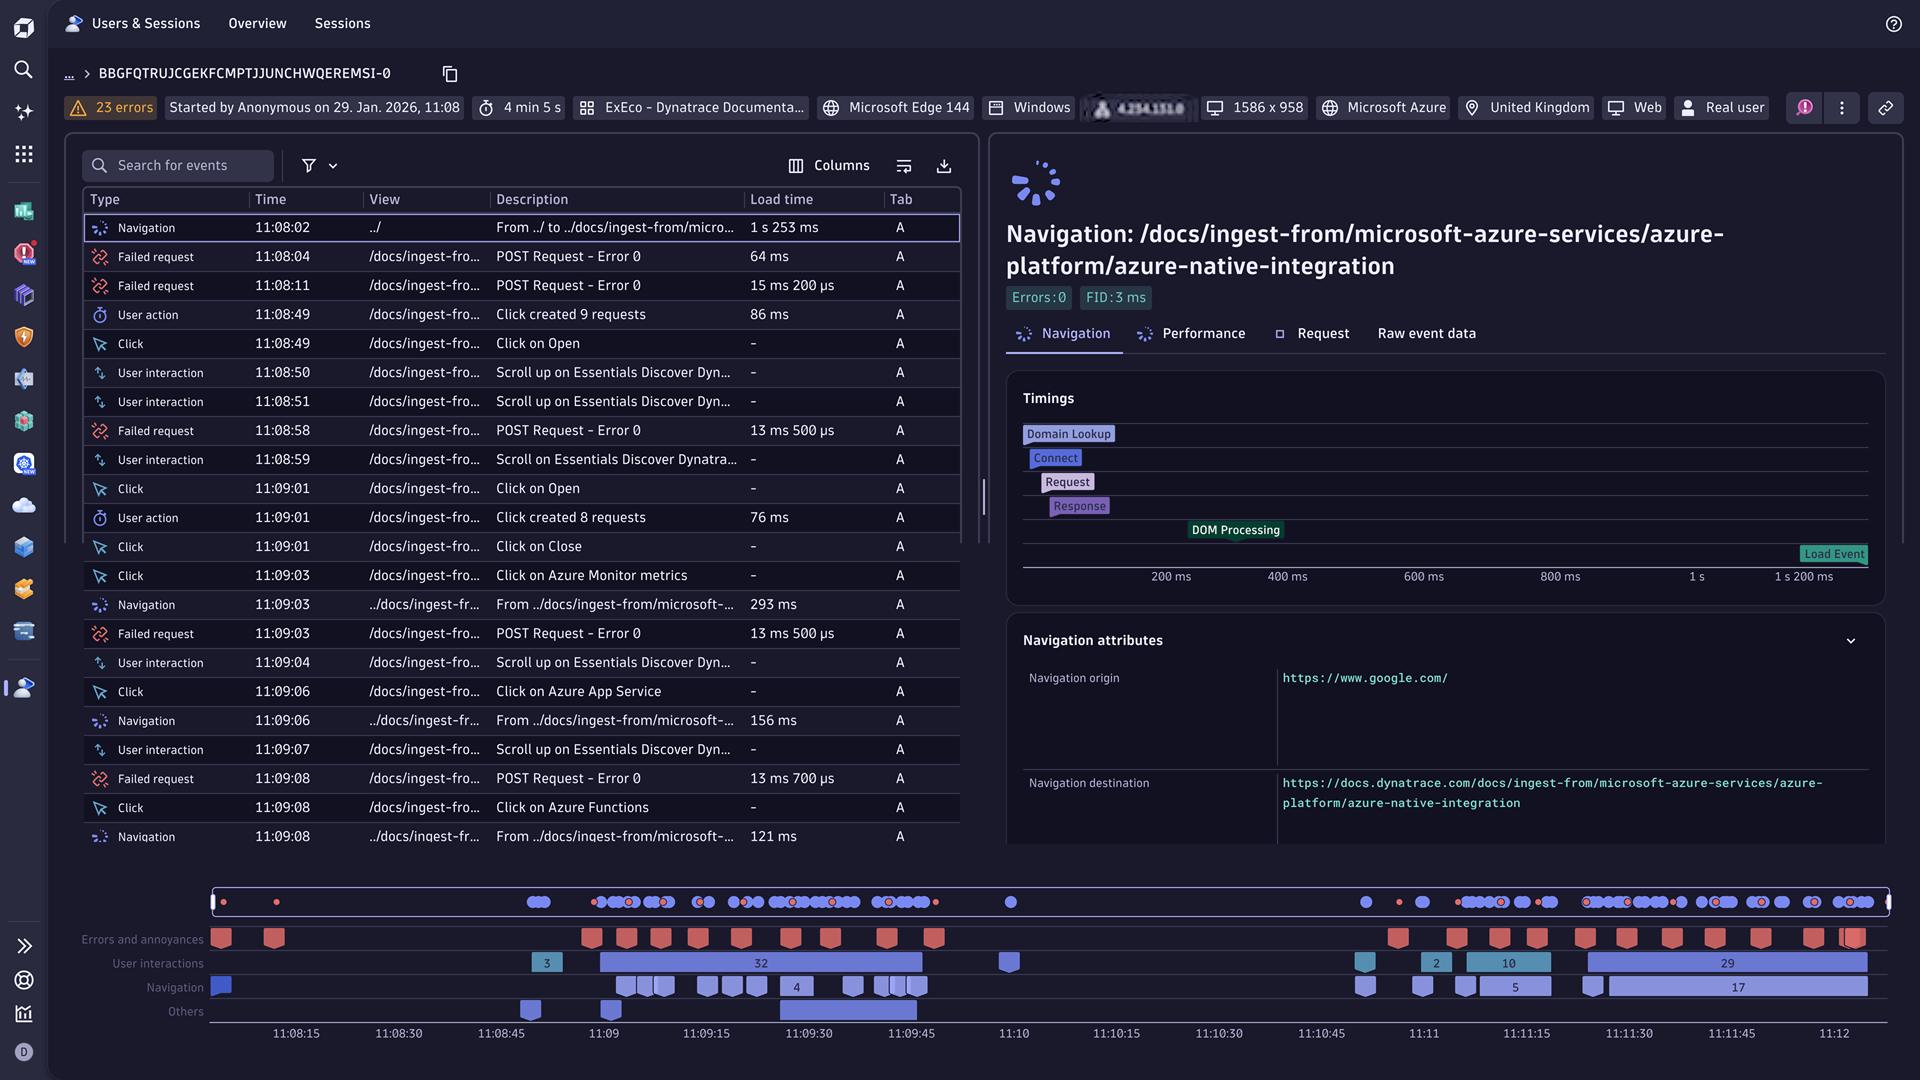The height and width of the screenshot is (1080, 1920).
Task: Open the feedback smiley icon in the header
Action: point(1804,107)
